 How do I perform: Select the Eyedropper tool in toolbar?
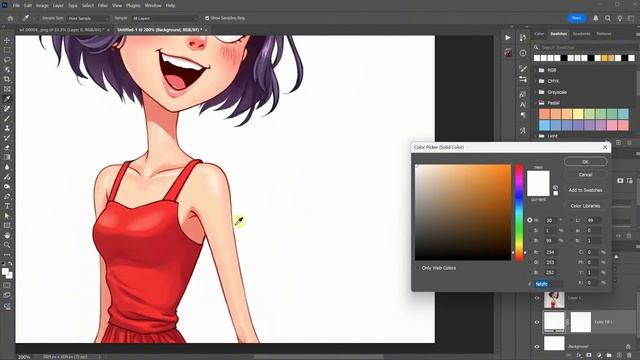click(7, 99)
